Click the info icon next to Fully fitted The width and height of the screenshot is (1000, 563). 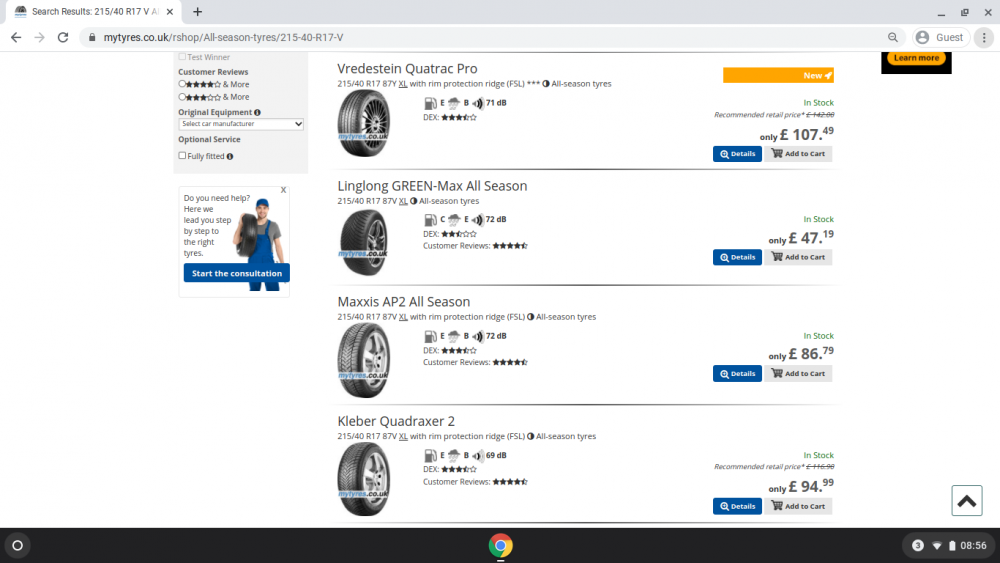point(230,156)
